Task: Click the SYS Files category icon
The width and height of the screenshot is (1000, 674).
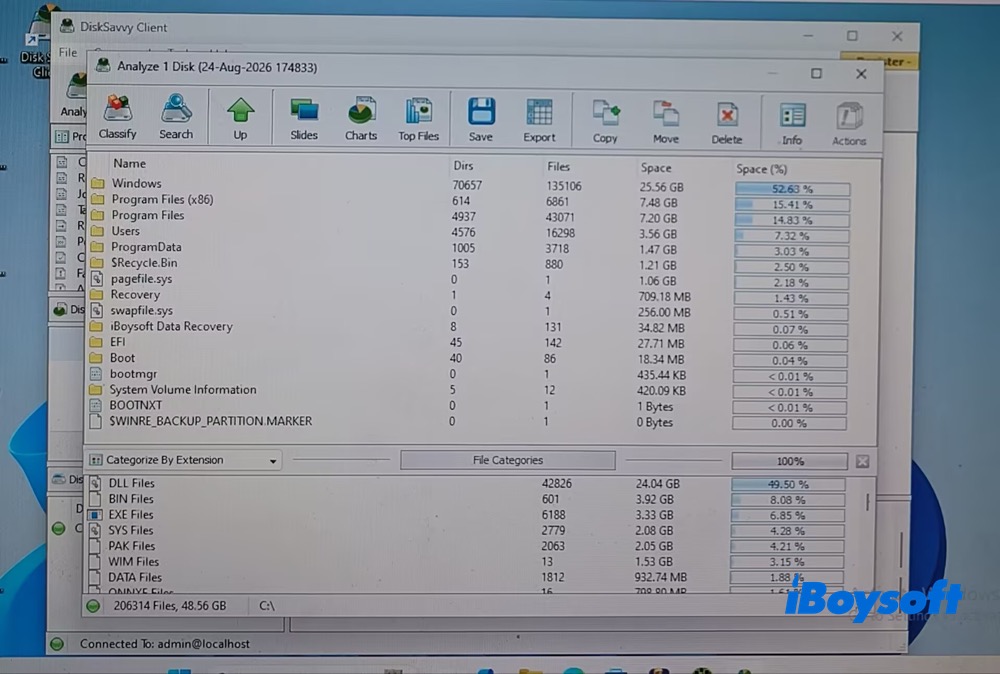Action: tap(95, 530)
